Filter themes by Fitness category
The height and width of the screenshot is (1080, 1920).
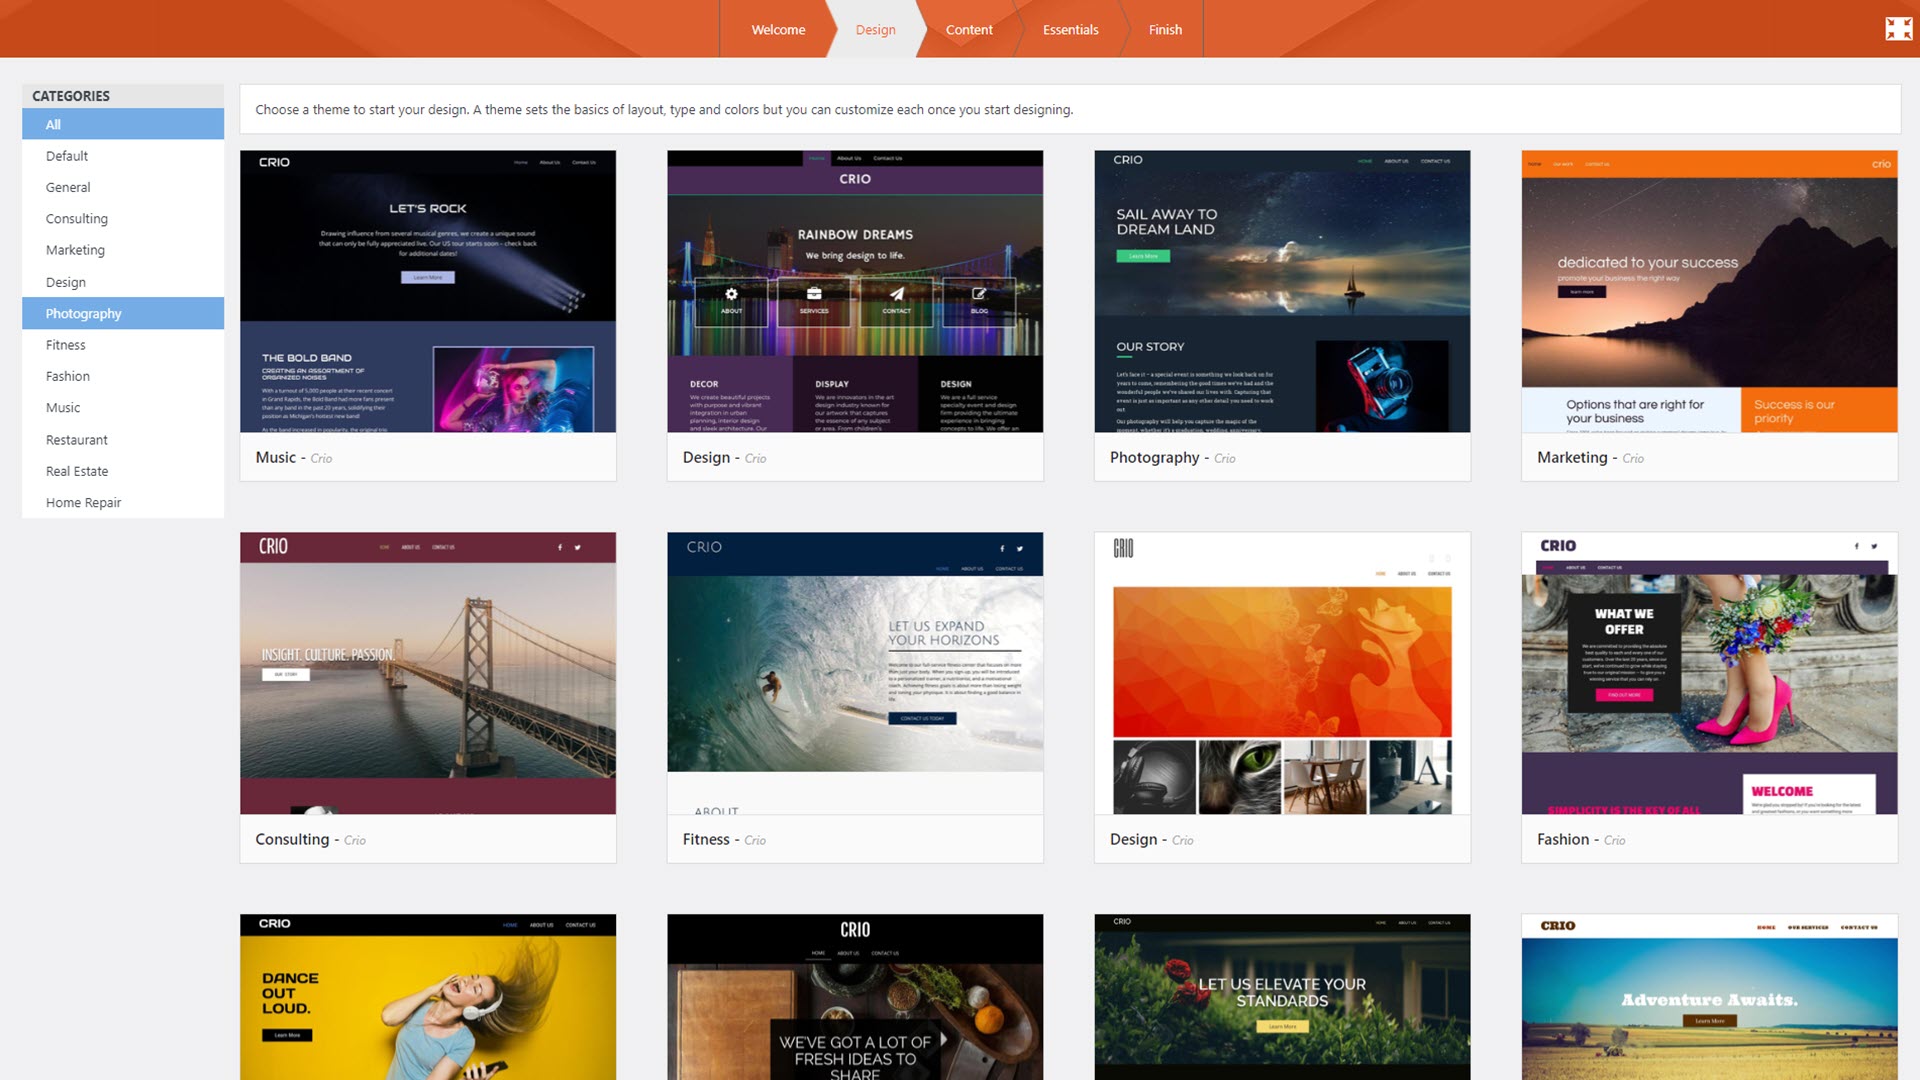coord(123,345)
